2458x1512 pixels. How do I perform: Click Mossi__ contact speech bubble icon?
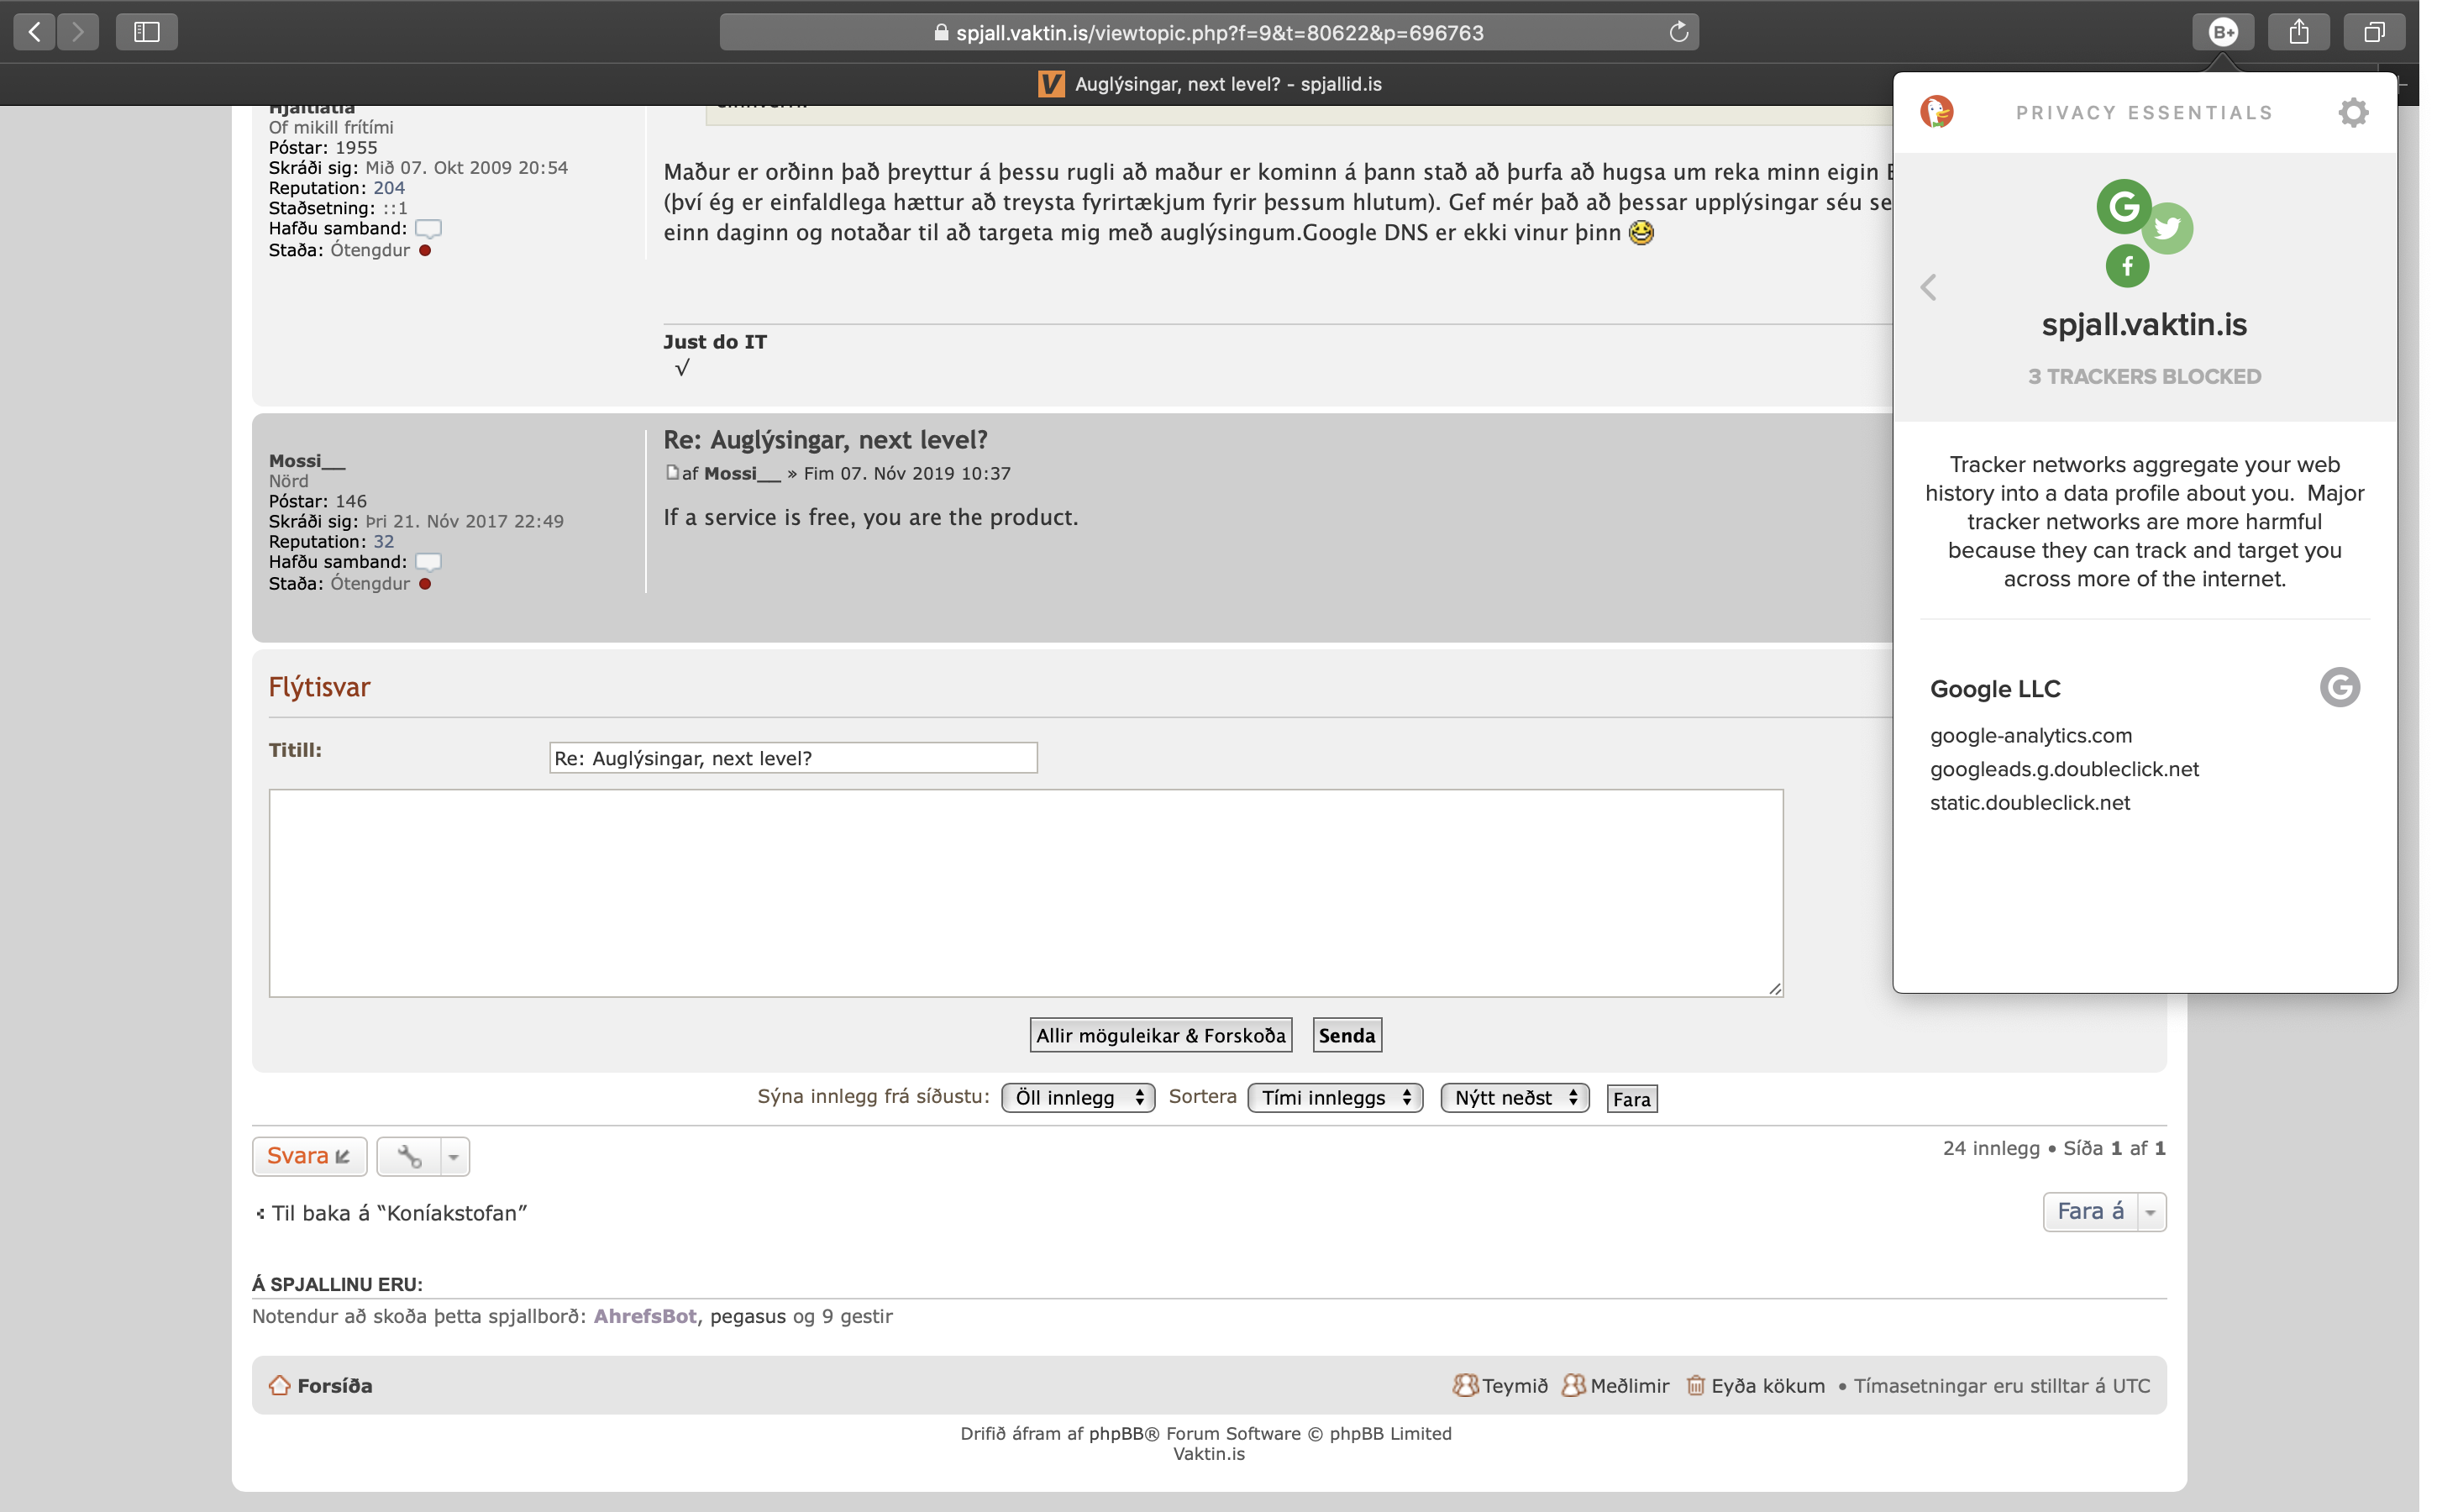click(x=428, y=562)
